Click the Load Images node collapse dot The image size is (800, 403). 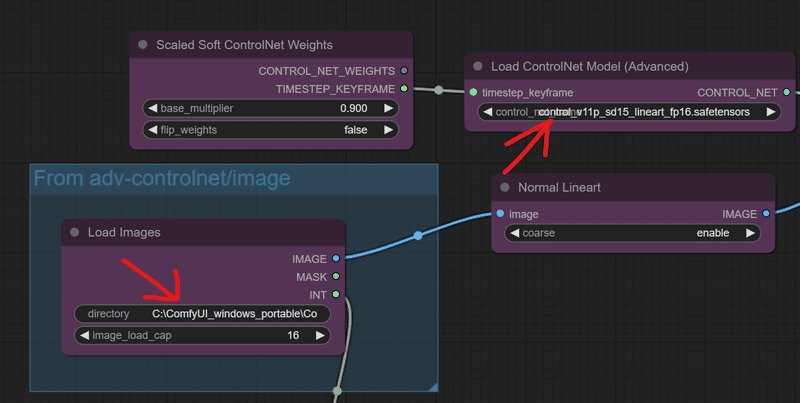click(74, 232)
